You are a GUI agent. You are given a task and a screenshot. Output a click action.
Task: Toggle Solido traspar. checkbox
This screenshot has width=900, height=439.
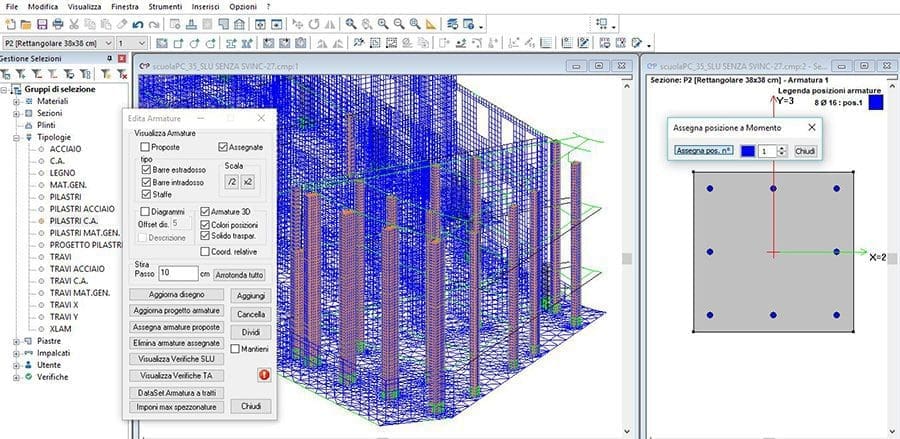[205, 236]
